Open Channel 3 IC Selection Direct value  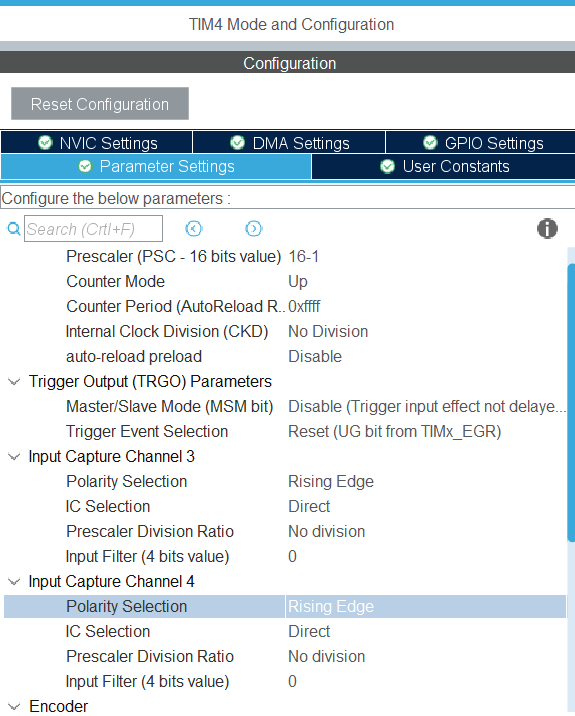coord(309,506)
